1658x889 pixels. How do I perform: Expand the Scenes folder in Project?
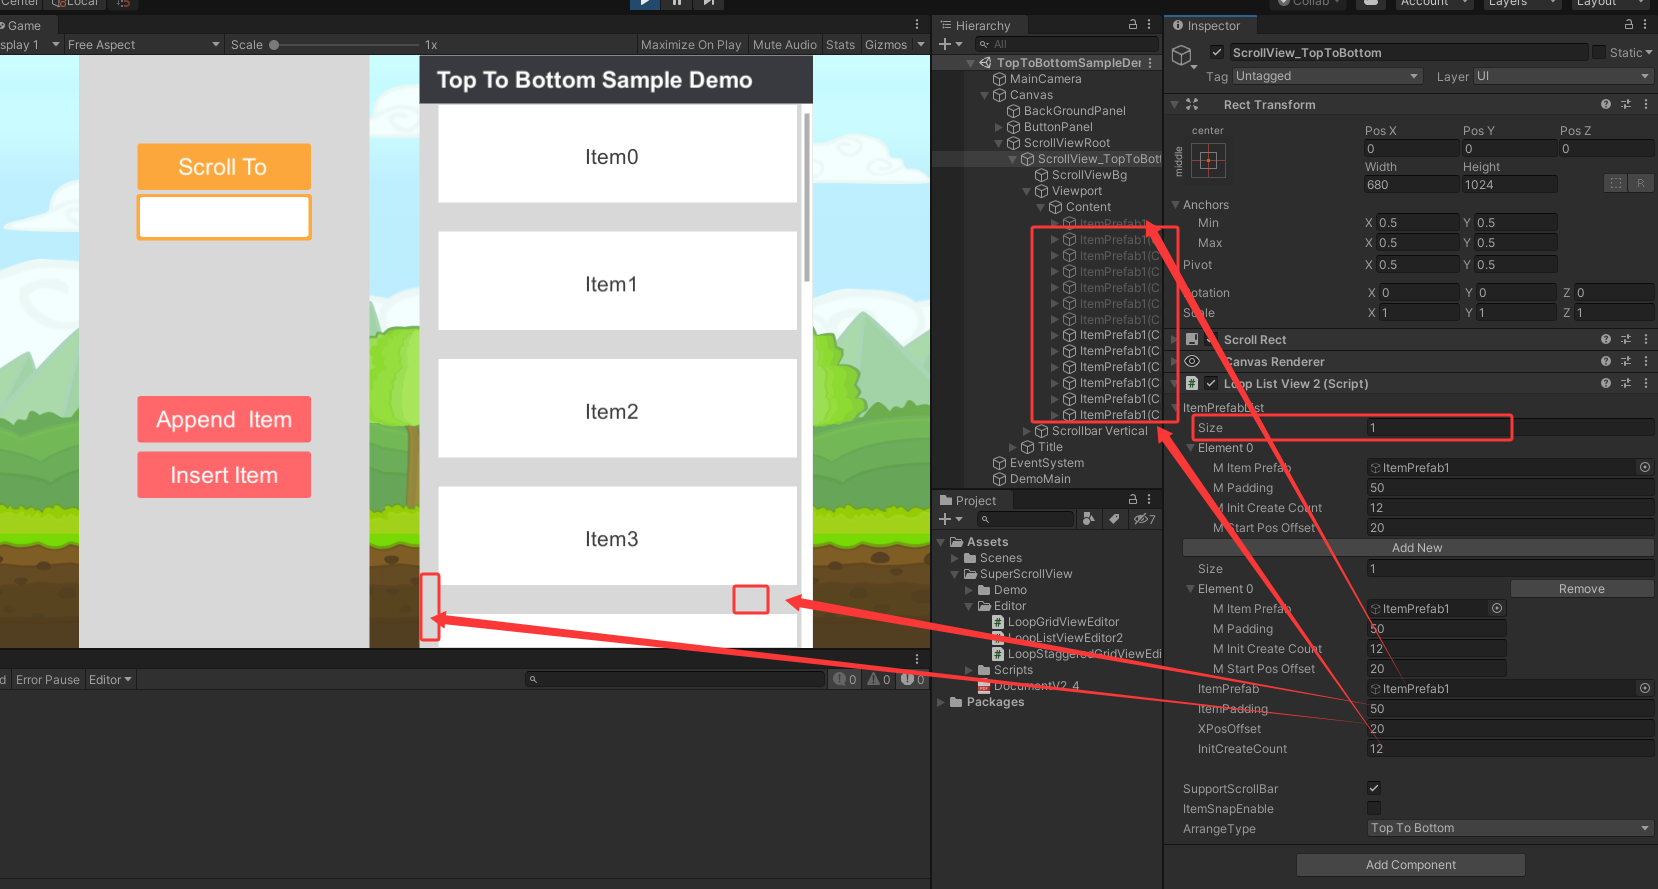pos(954,558)
